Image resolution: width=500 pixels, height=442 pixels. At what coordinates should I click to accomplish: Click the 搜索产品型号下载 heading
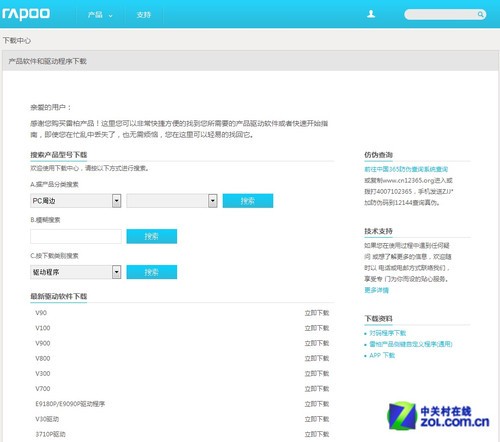[59, 155]
